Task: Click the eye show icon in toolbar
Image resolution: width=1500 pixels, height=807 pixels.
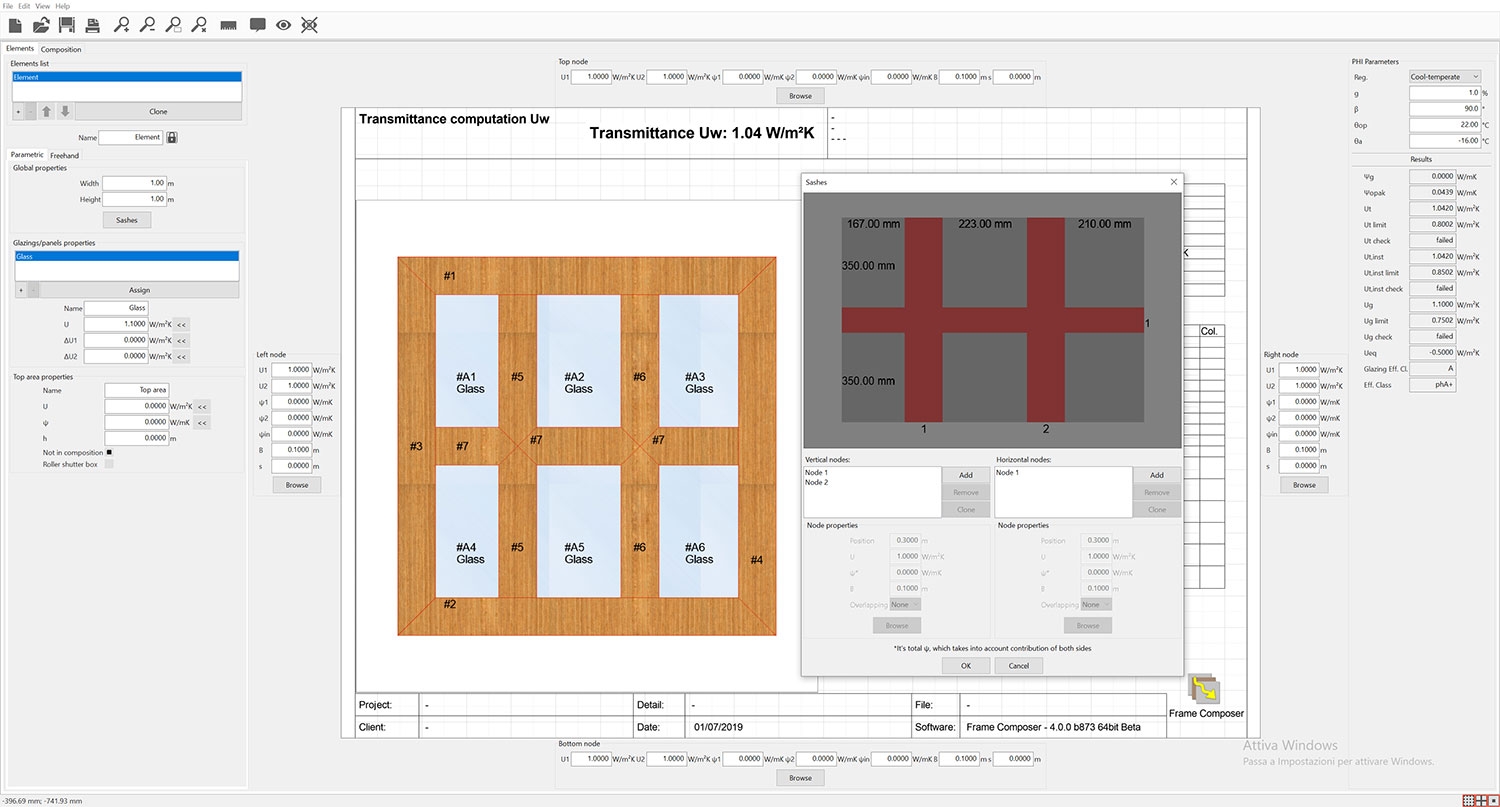Action: pos(283,24)
